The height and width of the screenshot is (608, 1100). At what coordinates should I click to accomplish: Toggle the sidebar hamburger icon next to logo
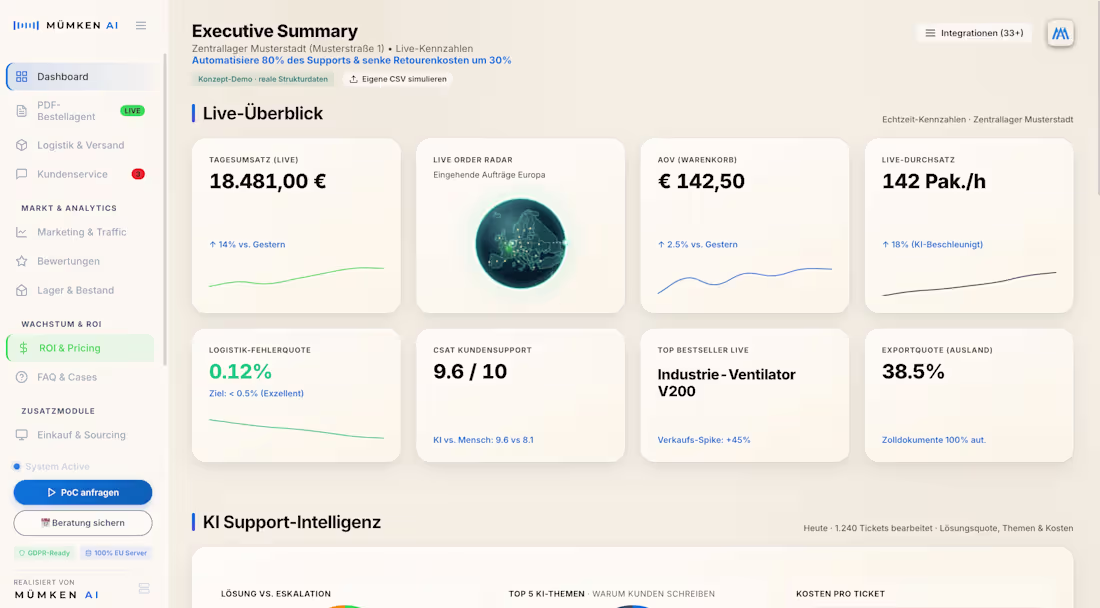coord(141,25)
